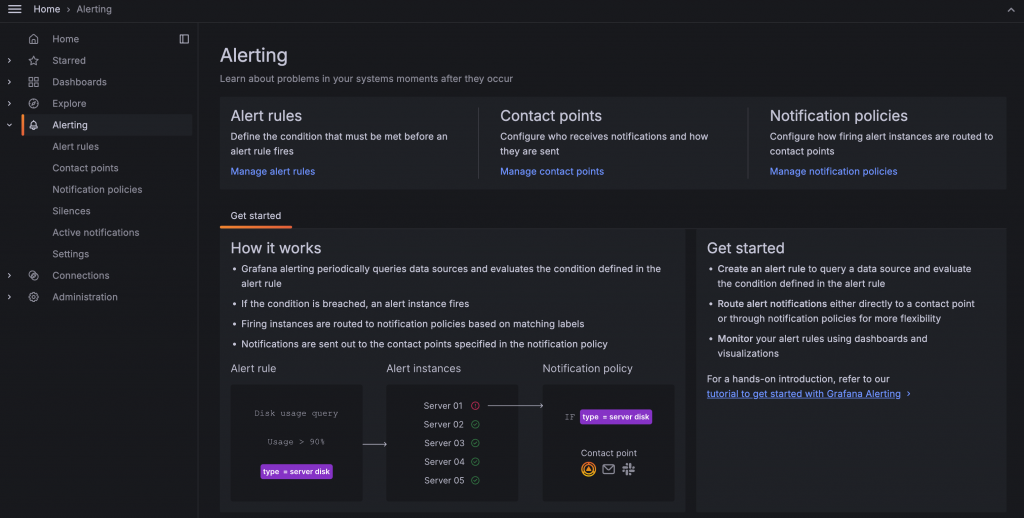Click the Manage alert rules link
Screen dimensions: 1024x518
point(272,172)
